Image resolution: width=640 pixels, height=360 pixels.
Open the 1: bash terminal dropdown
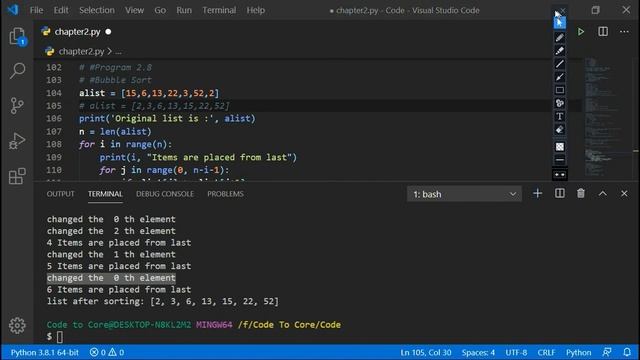464,194
